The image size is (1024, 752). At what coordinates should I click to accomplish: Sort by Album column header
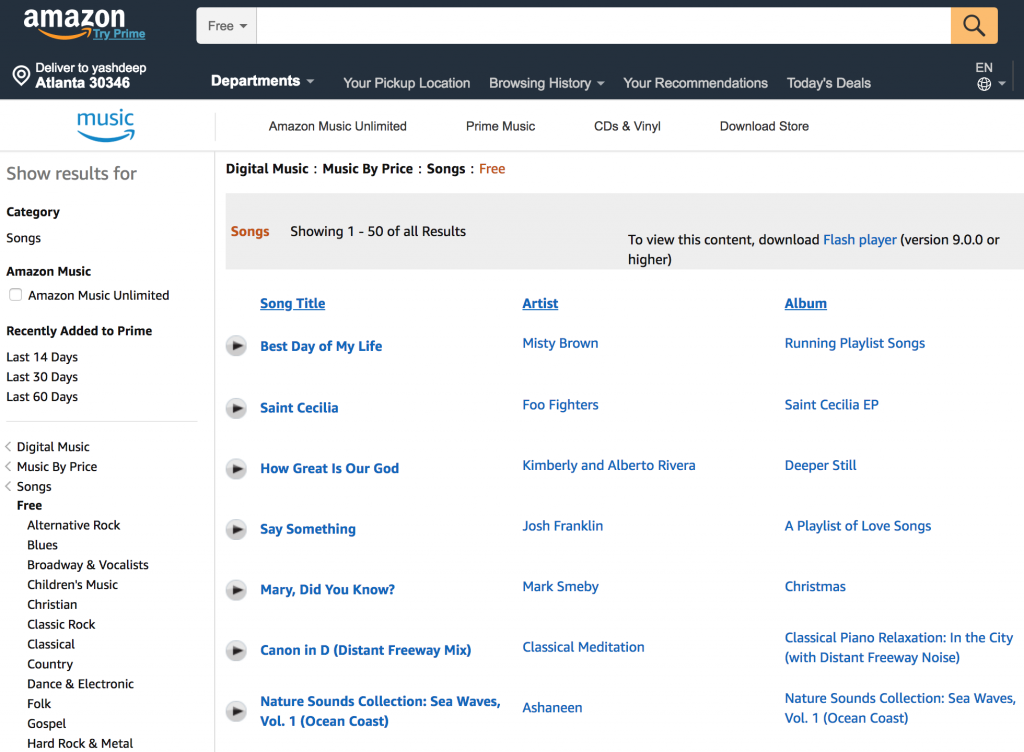click(805, 303)
